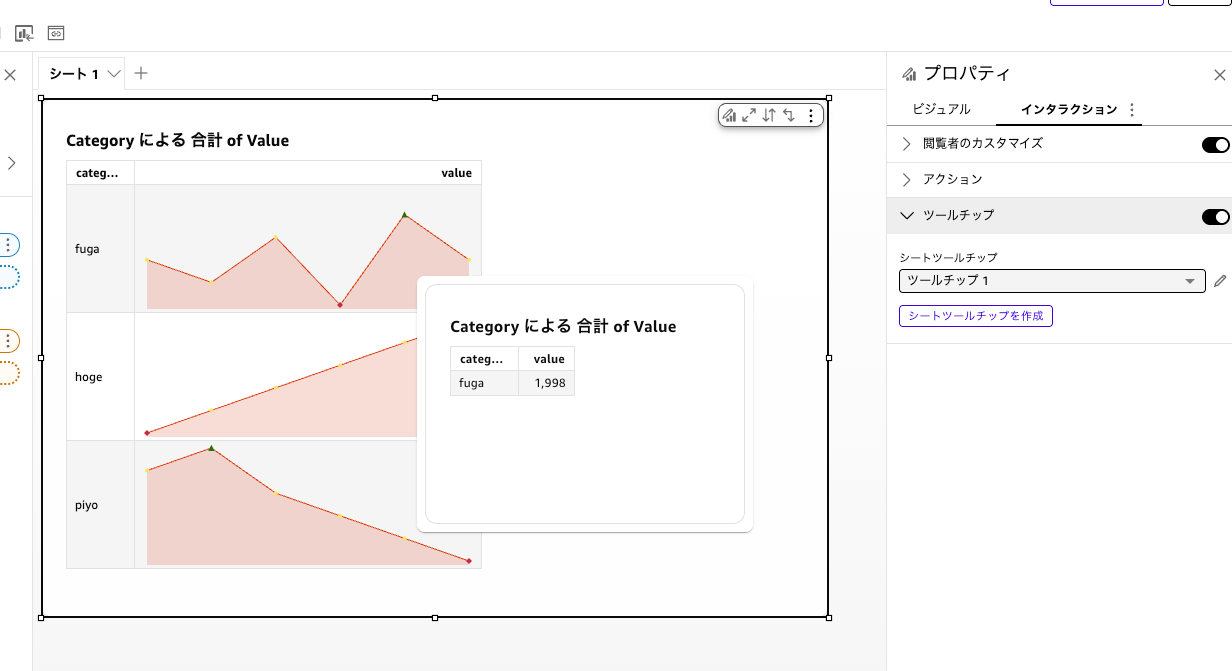Expand the 閲覧者のカスタマイズ section
The image size is (1232, 671).
click(x=906, y=144)
